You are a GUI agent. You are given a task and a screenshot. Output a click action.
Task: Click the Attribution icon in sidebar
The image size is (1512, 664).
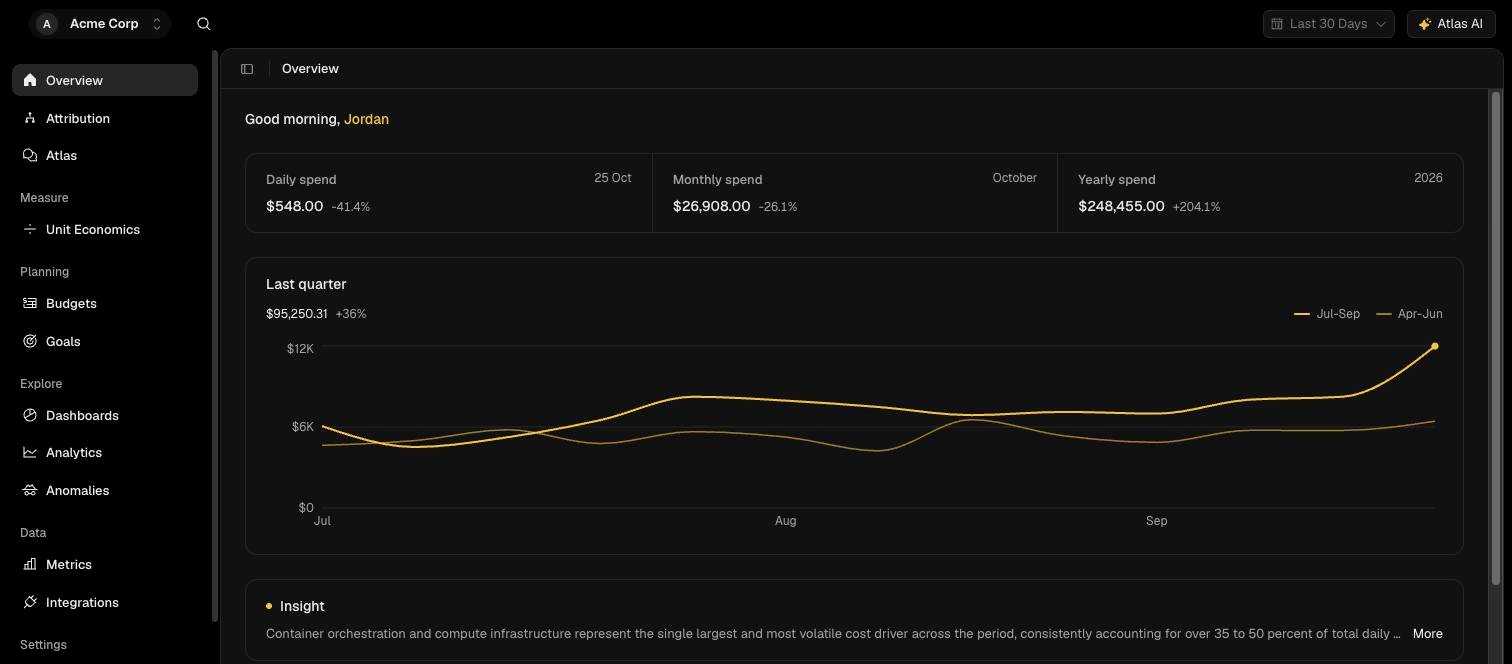(x=30, y=118)
